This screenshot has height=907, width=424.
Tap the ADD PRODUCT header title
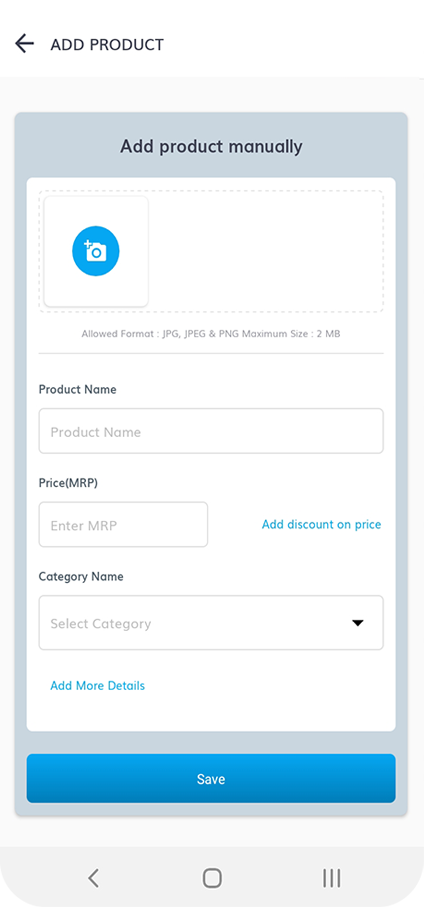107,45
